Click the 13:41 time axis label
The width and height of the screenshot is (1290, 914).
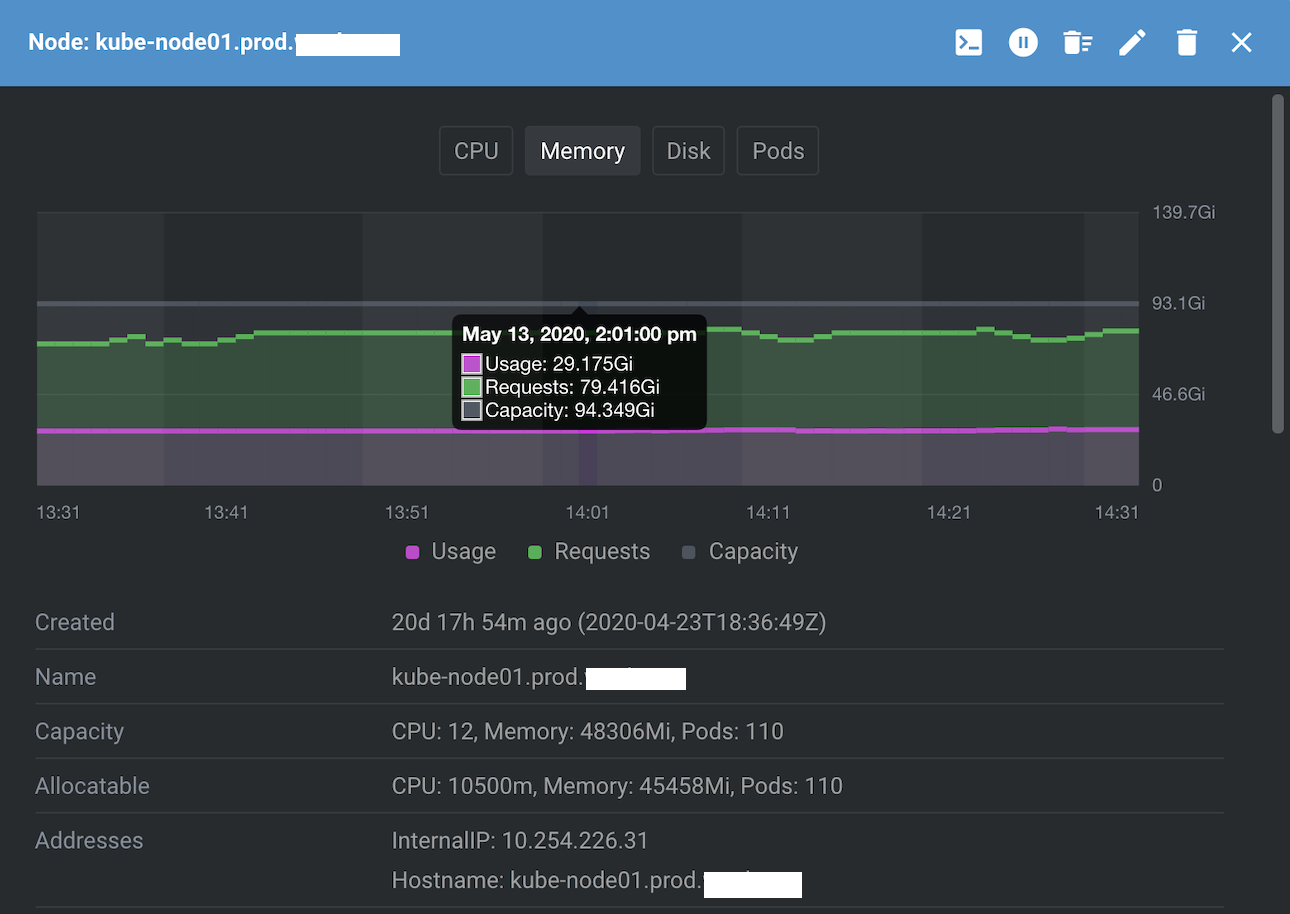226,512
